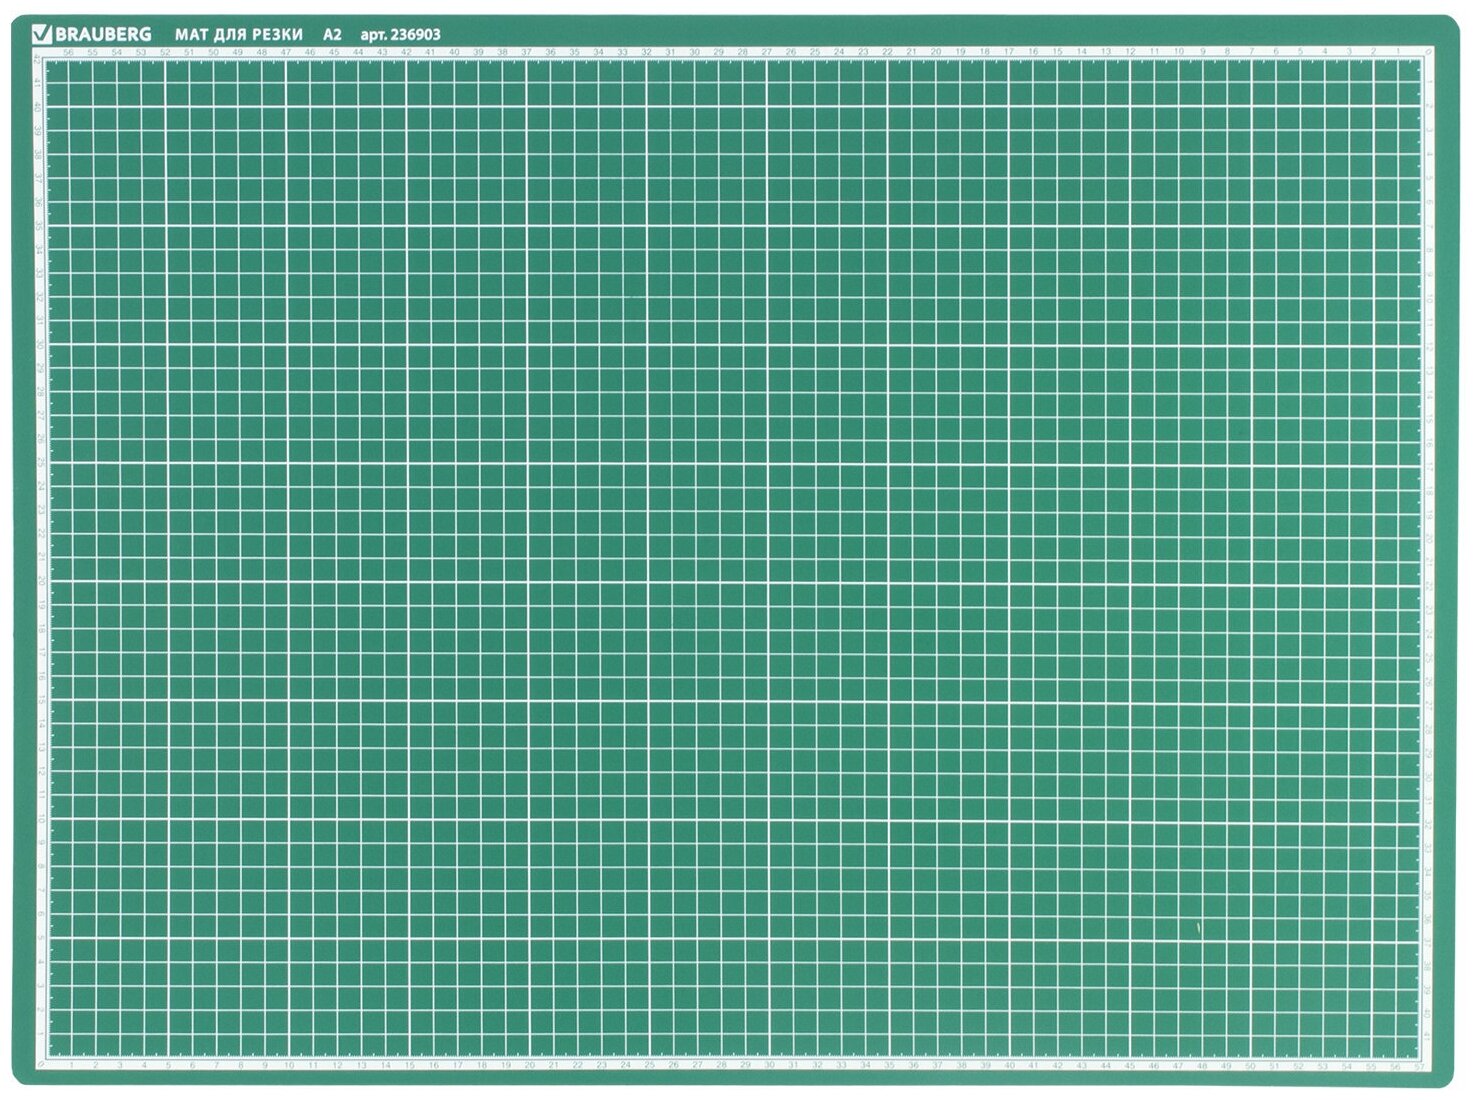Click the 'арт. 236903' article number

[x=400, y=35]
